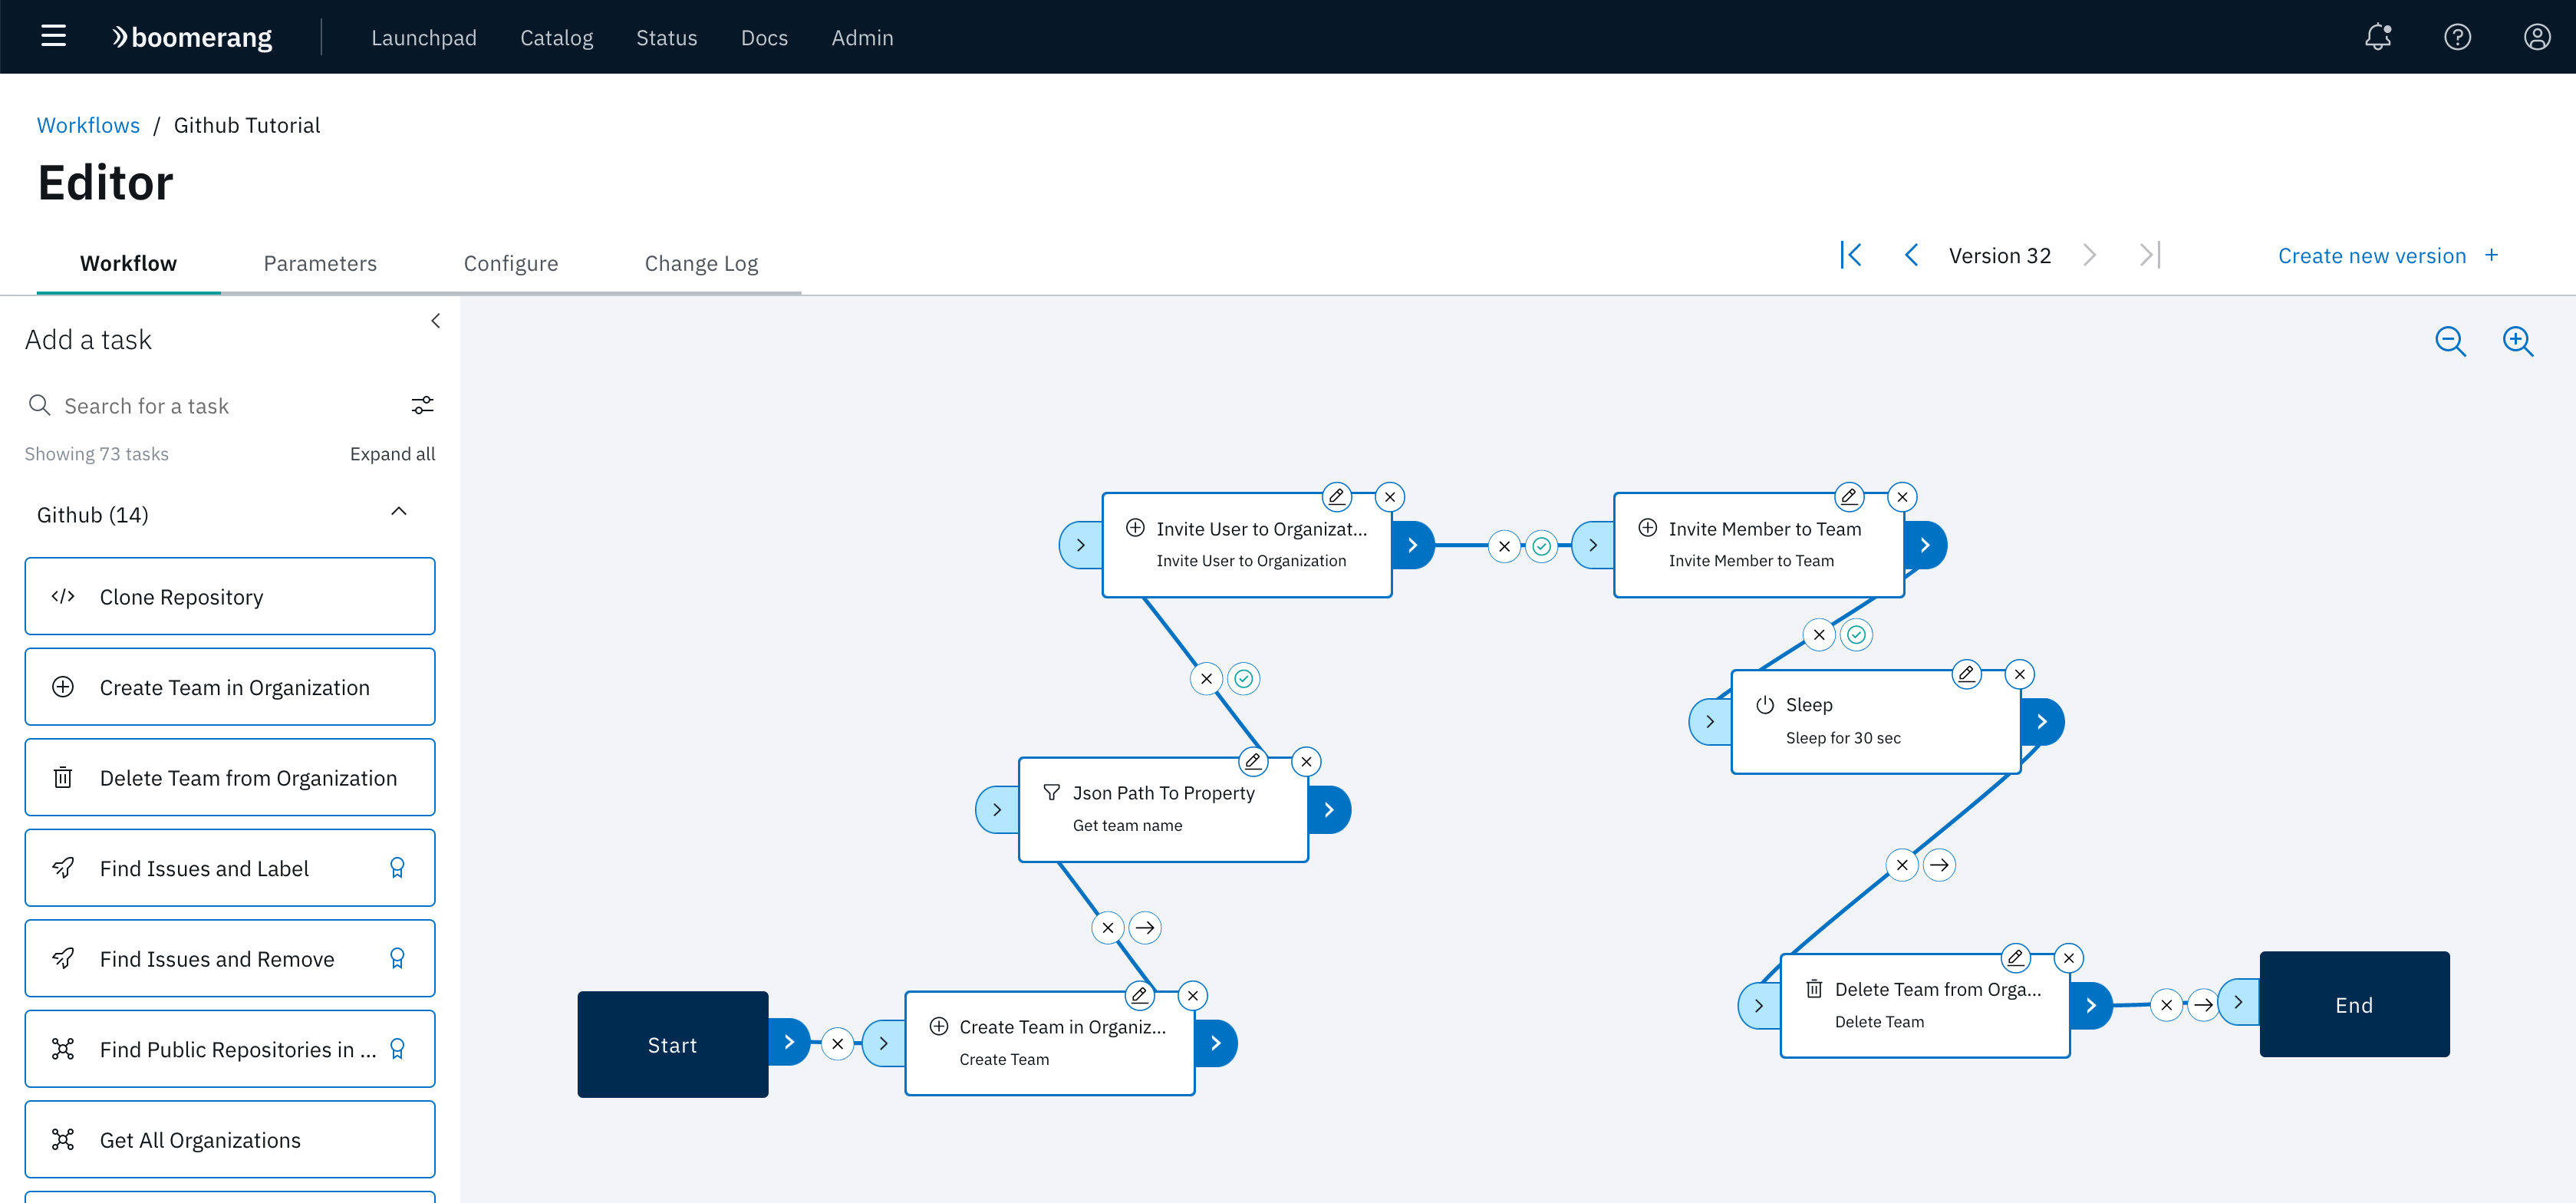Delete the Create Team node
The image size is (2576, 1203).
(x=1193, y=995)
